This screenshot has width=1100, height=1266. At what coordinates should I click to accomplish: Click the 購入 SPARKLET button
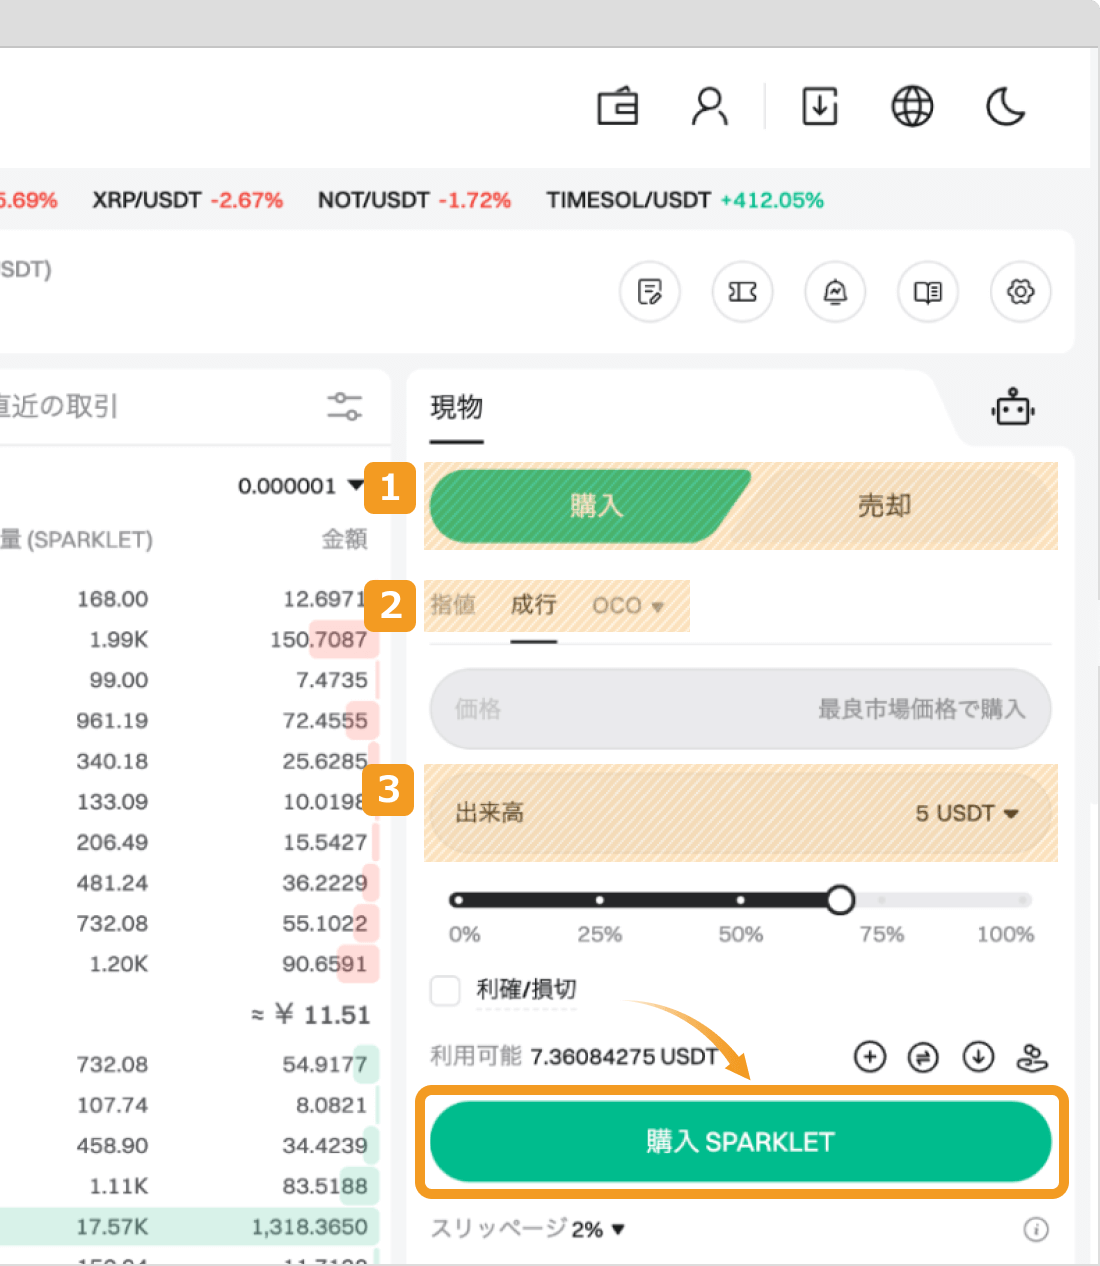(x=741, y=1141)
